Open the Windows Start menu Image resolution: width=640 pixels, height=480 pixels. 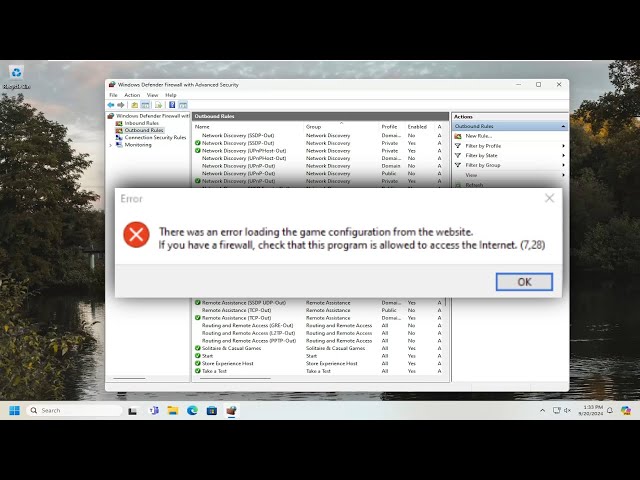[x=14, y=410]
